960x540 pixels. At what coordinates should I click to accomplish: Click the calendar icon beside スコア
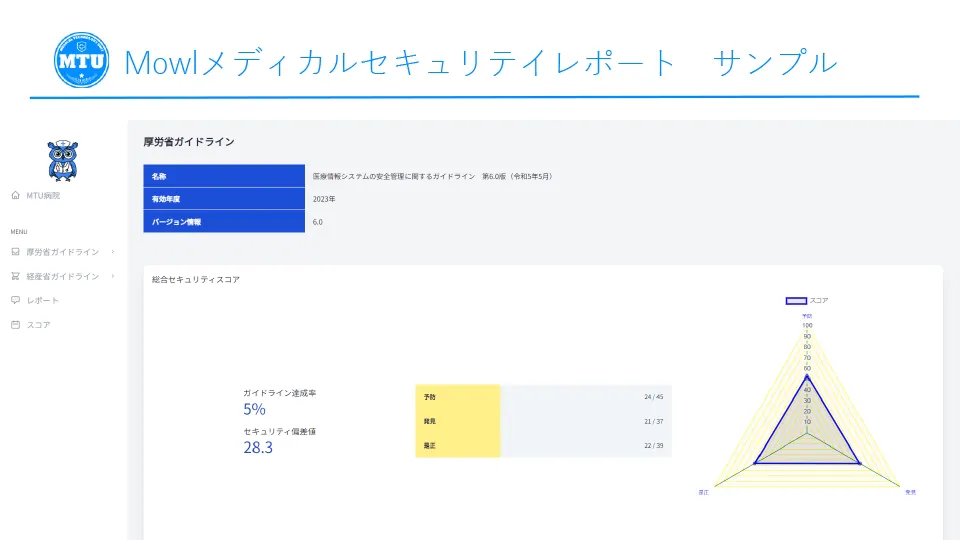point(15,324)
